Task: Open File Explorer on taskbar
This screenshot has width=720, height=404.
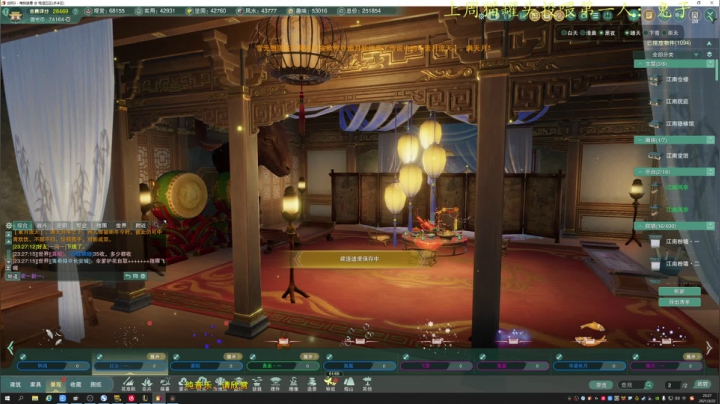Action: [35, 398]
